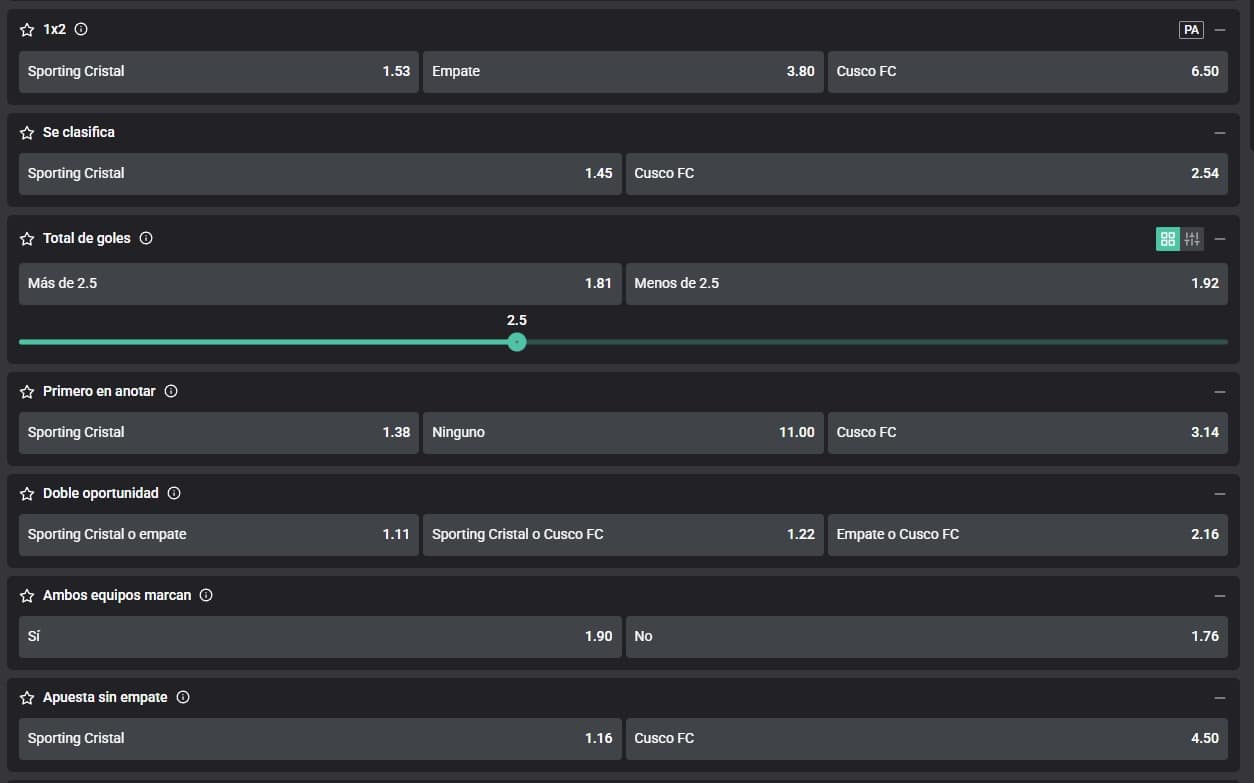Choose Empate o Cusco FC at 2.16
This screenshot has height=783, width=1254.
pos(1027,535)
